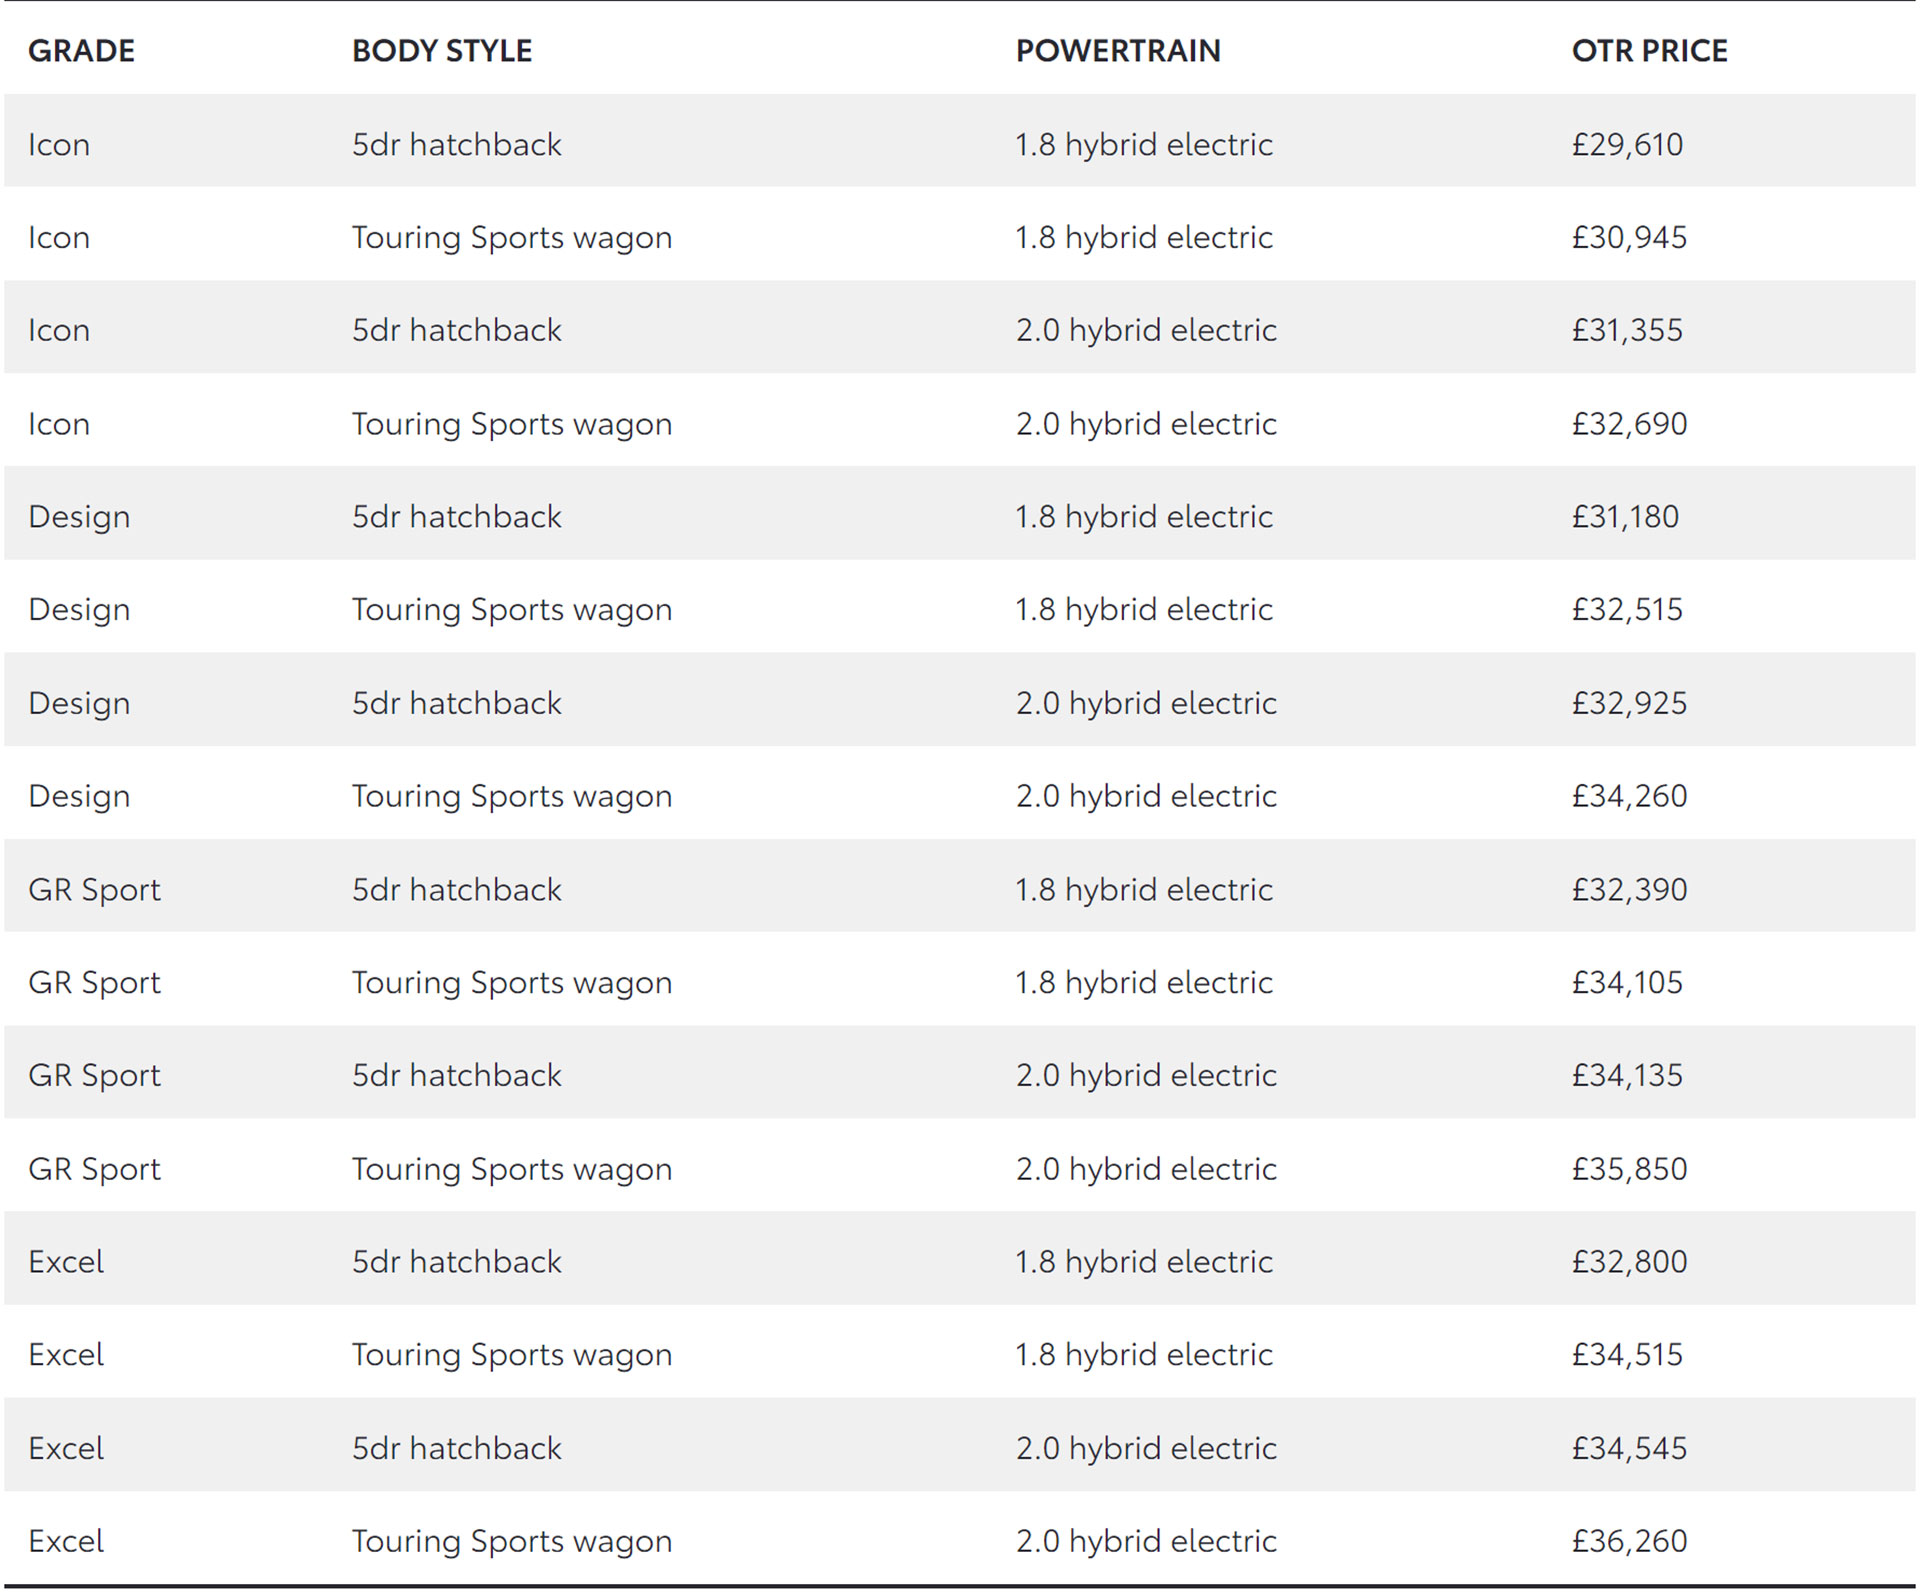Select the £30,945 price cell
Screen dimensions: 1920x1596
pos(1629,238)
